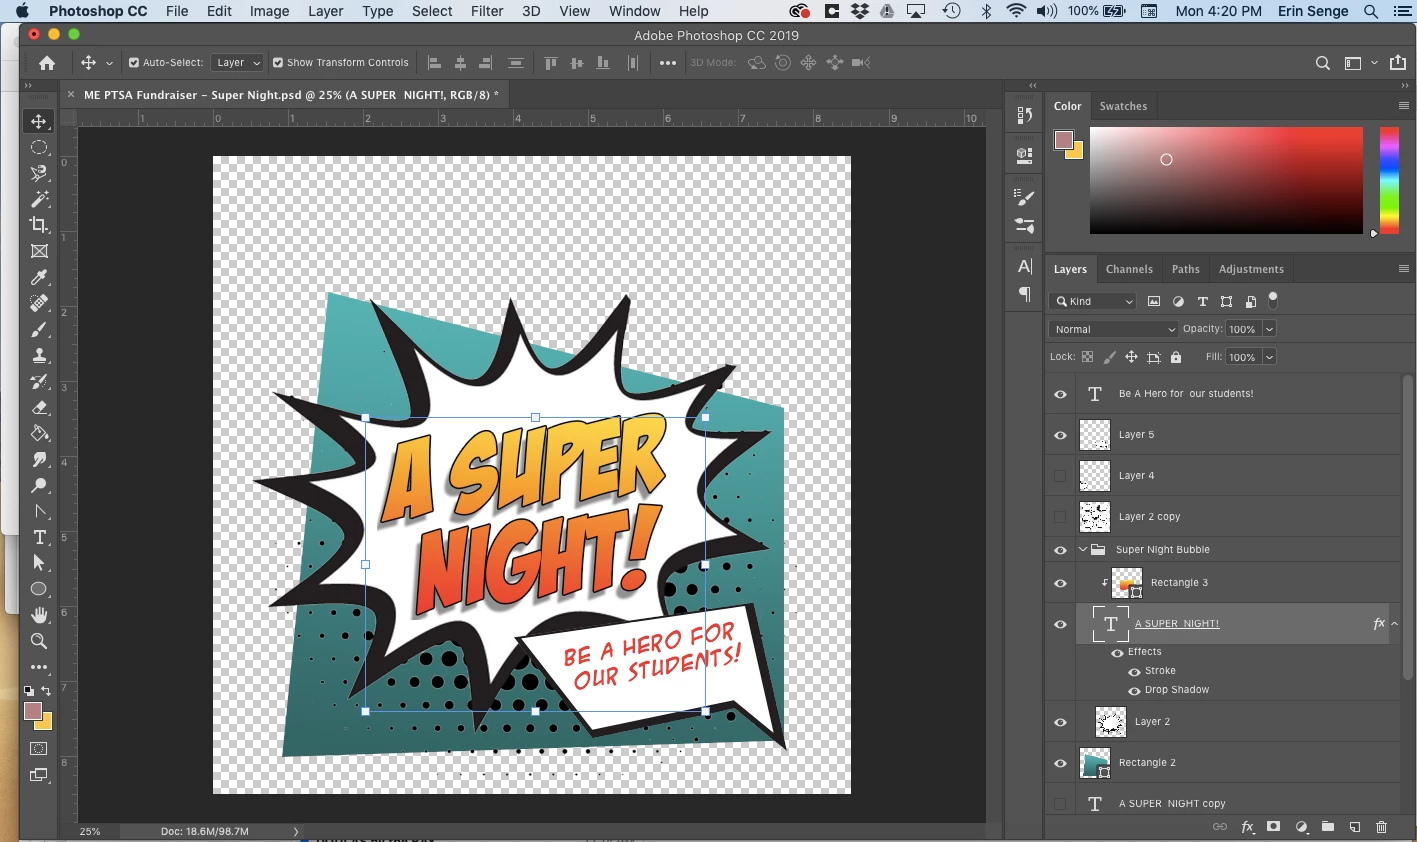Switch to the Adjustments tab
Screen dimensions: 1417x842
pos(1251,269)
